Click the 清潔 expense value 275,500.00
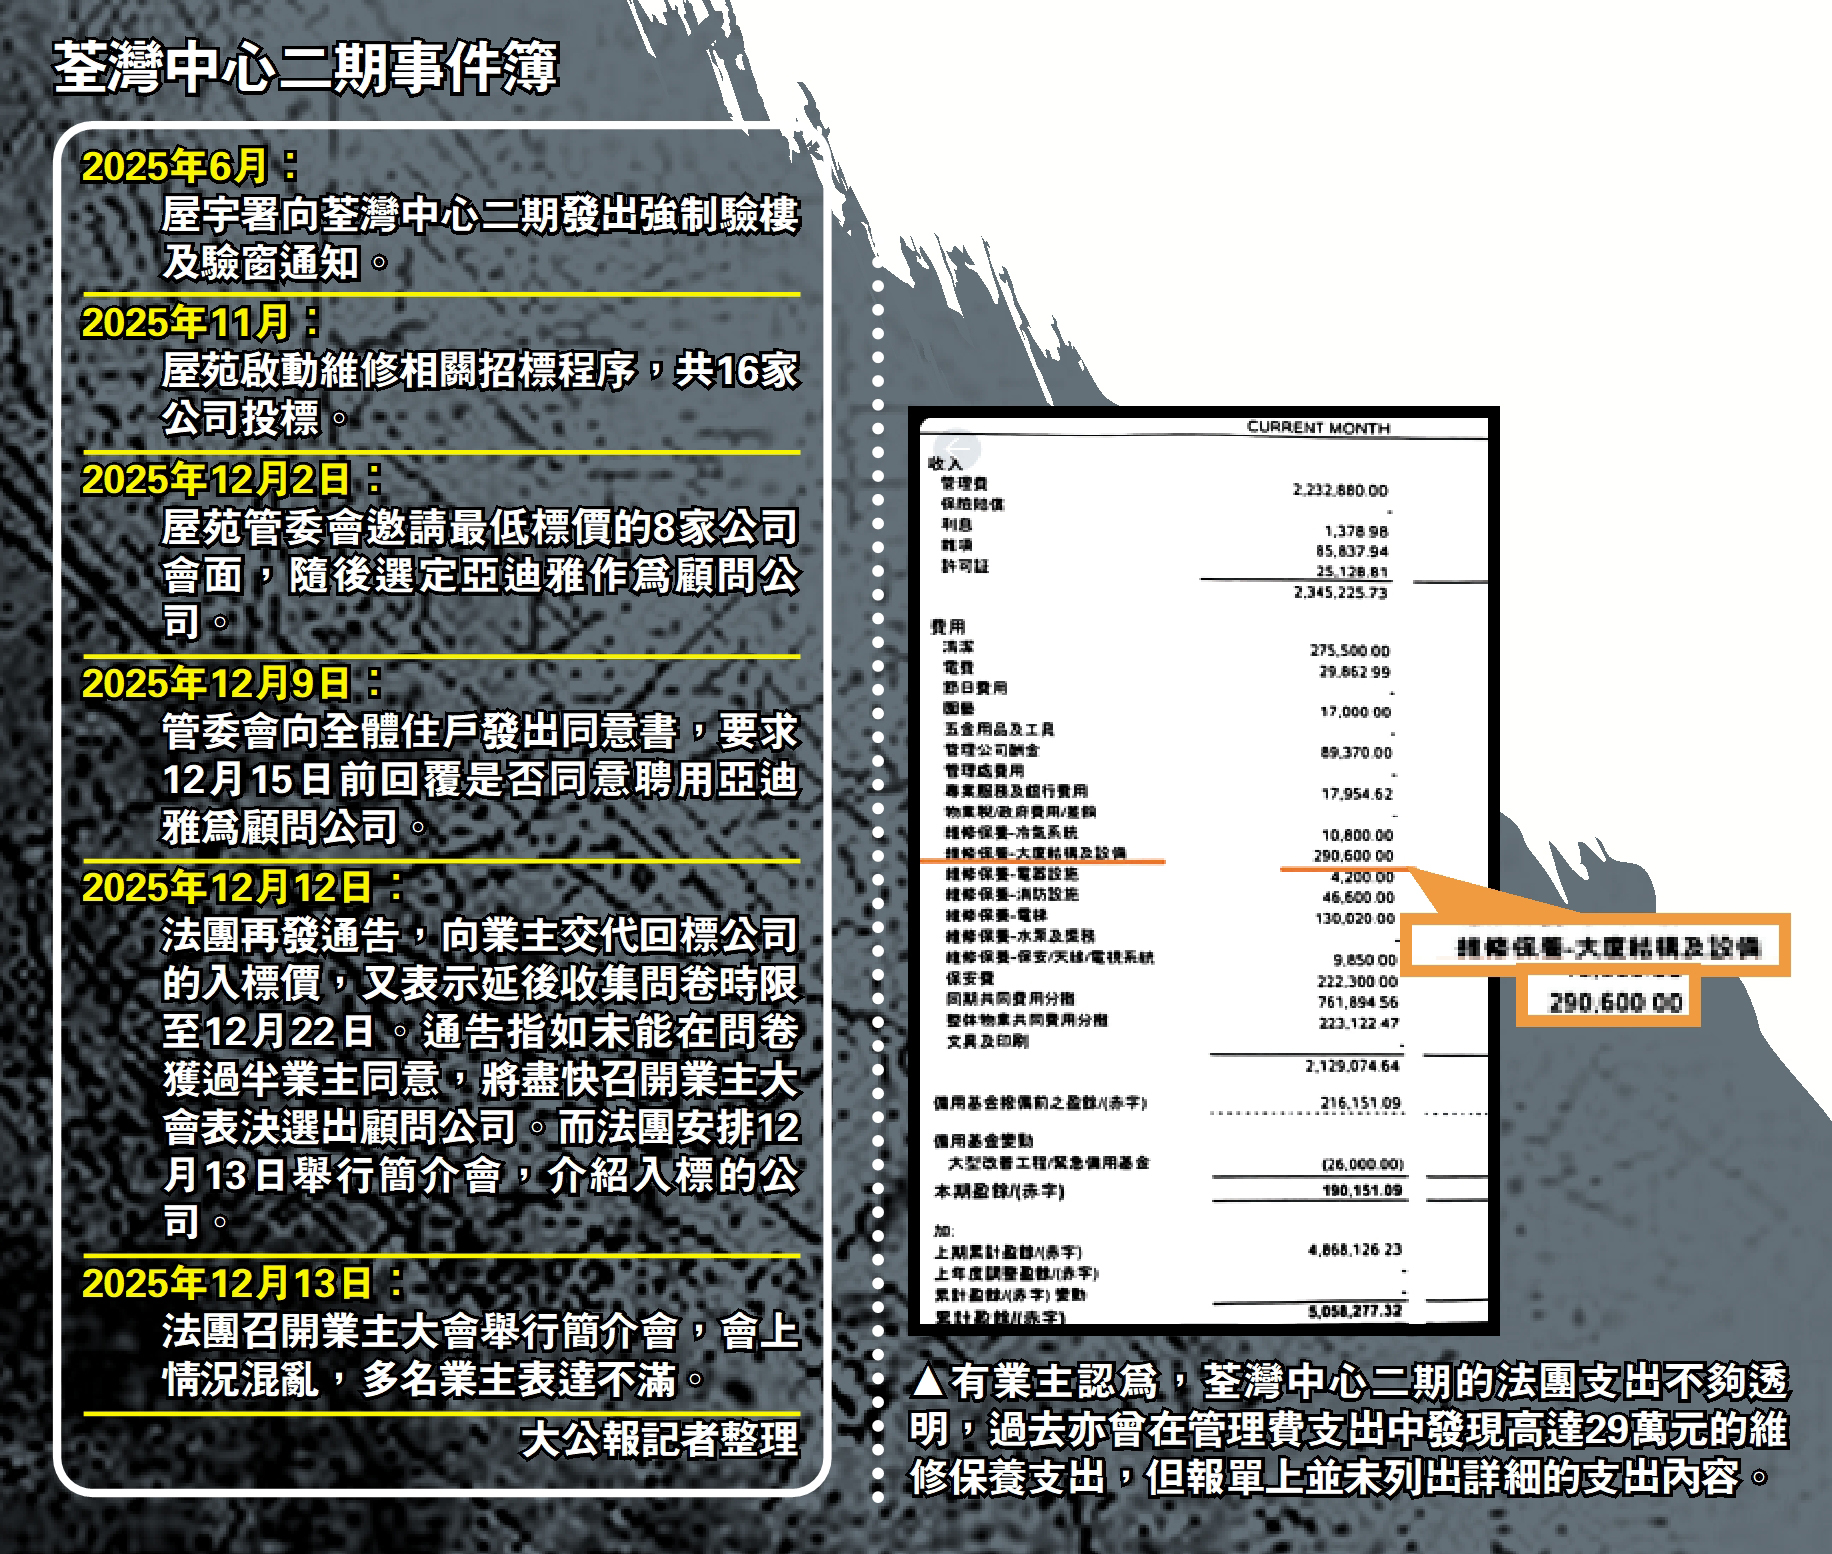The width and height of the screenshot is (1832, 1554). [x=1349, y=650]
